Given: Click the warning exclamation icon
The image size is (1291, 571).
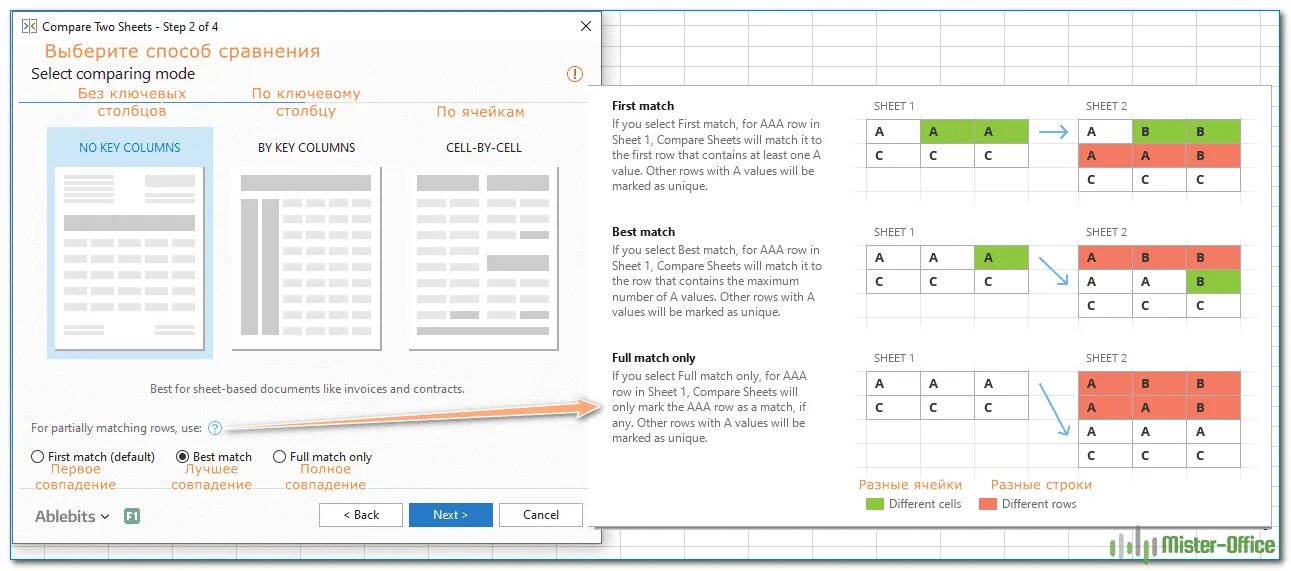Looking at the screenshot, I should tap(575, 74).
